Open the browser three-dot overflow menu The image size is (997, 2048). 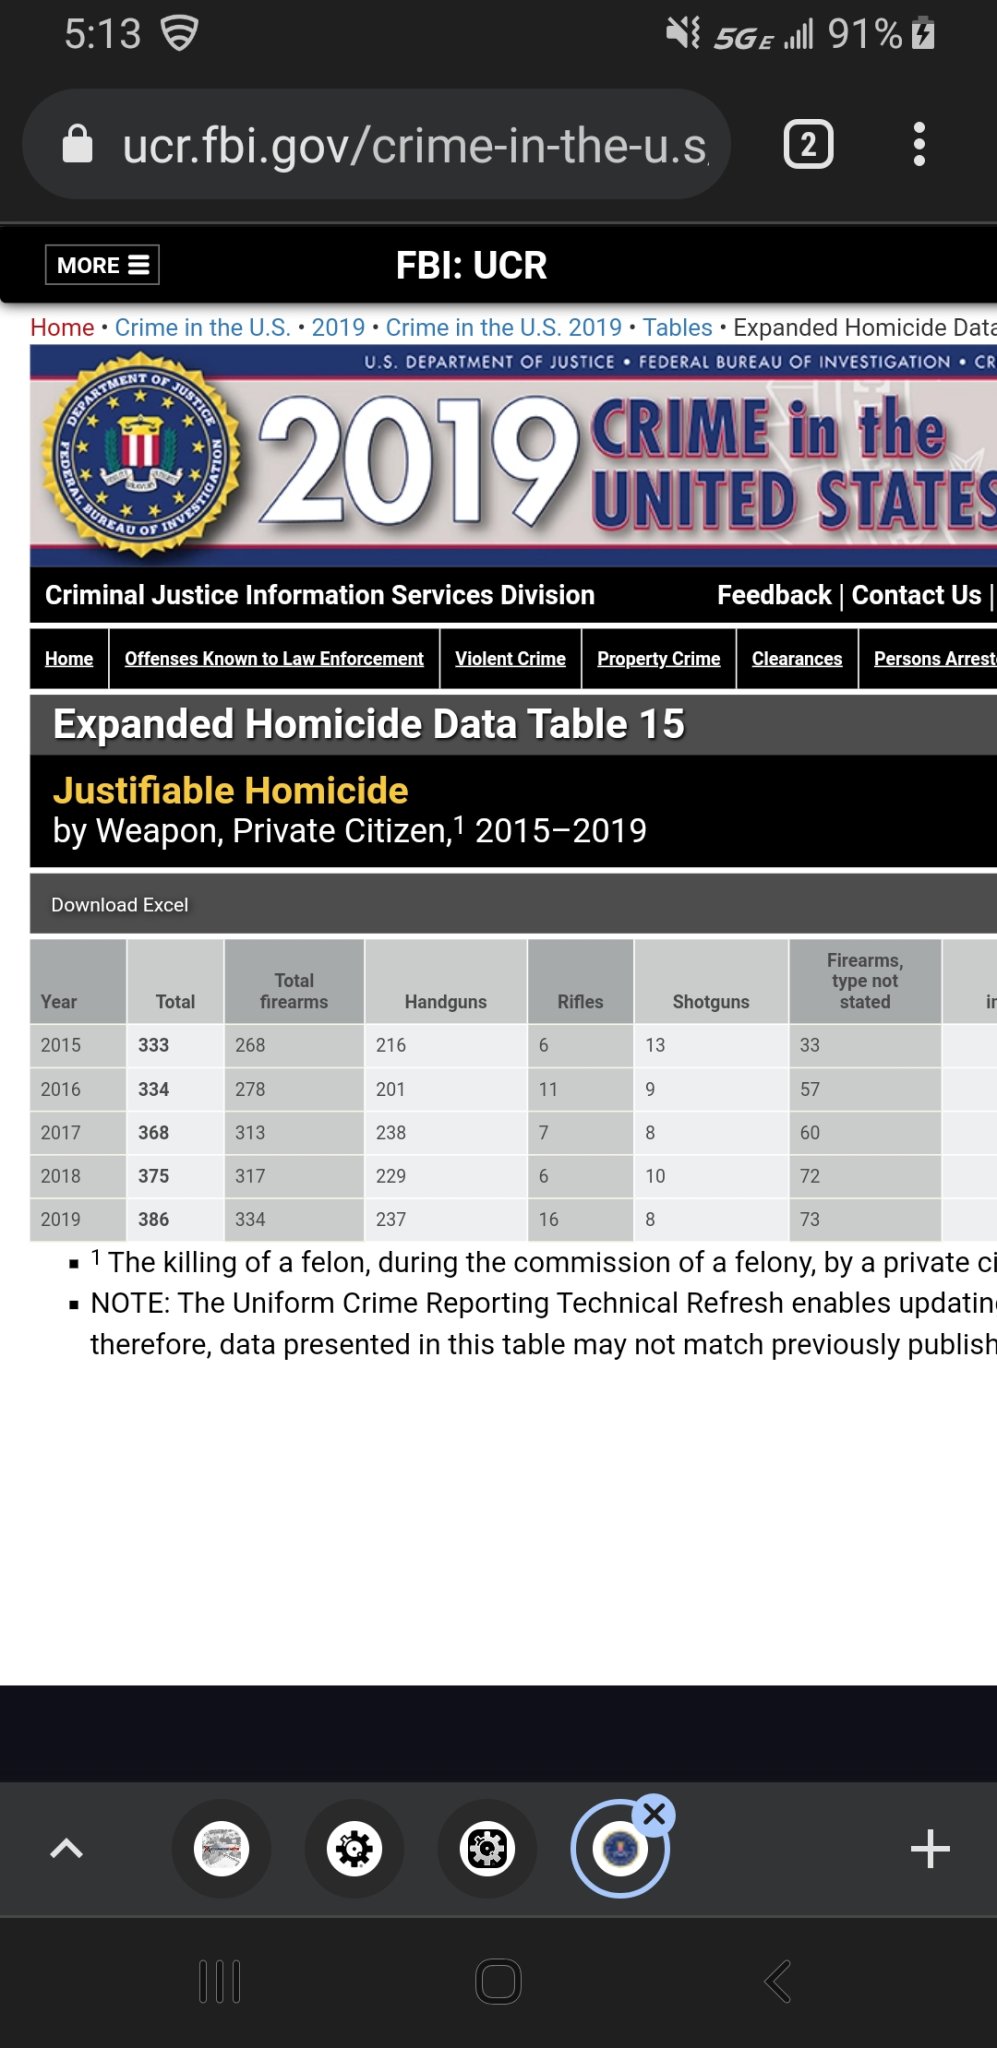[x=919, y=145]
